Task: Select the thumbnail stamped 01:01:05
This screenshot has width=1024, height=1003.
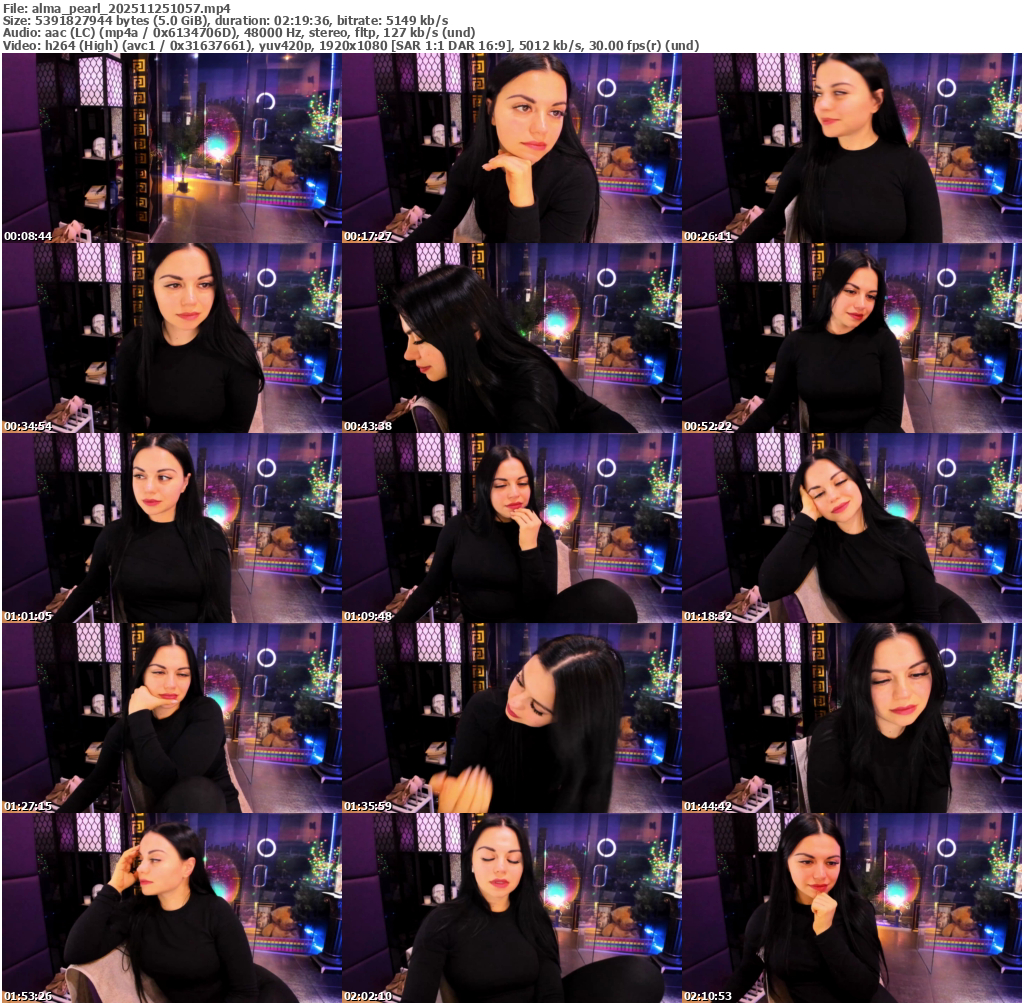Action: click(x=172, y=528)
